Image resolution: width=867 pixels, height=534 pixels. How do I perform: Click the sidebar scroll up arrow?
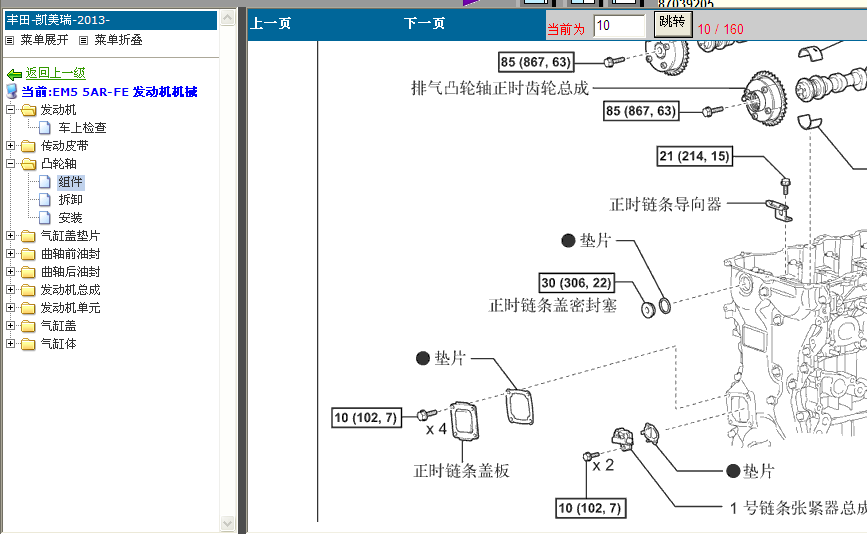tap(227, 18)
